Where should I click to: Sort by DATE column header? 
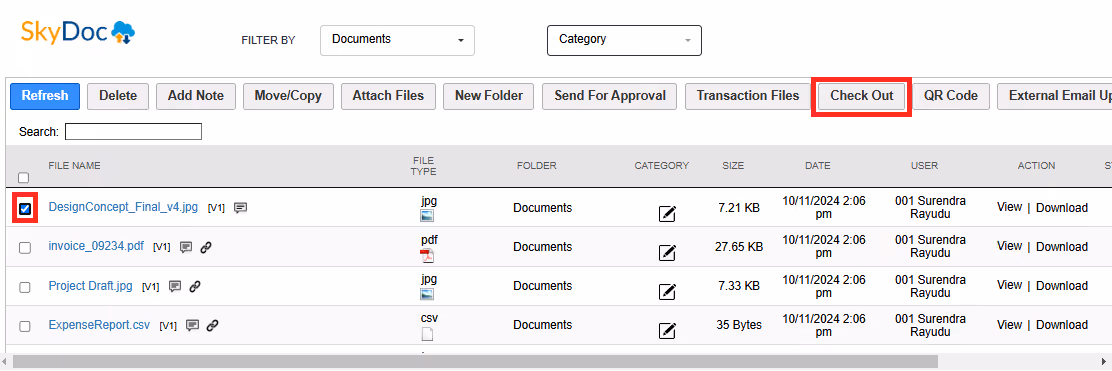coord(818,166)
